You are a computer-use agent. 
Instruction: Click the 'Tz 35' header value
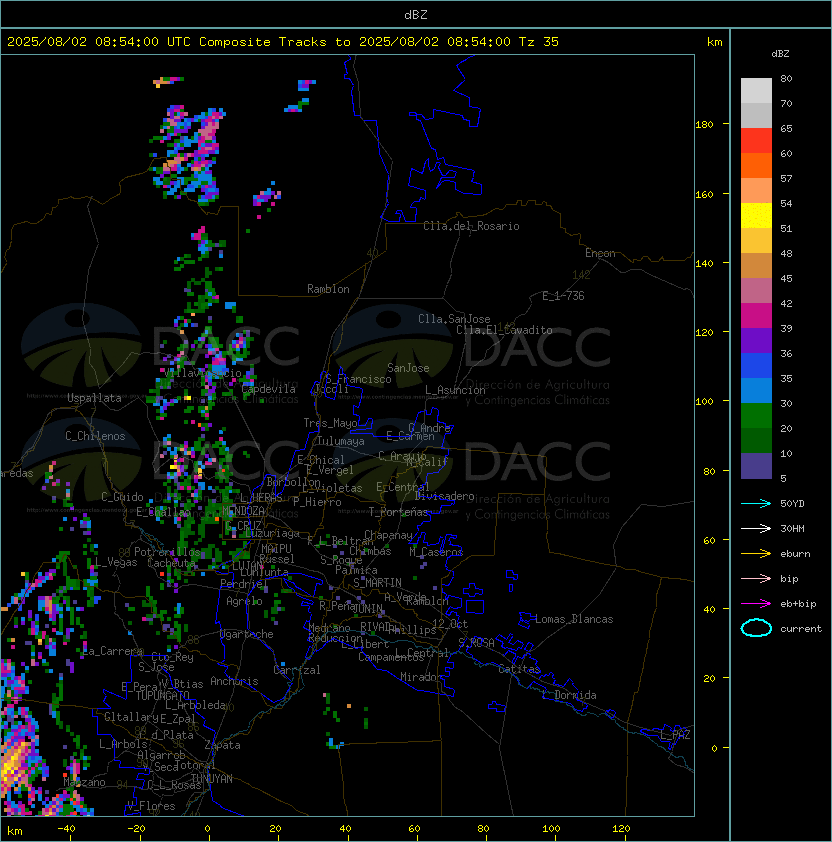pyautogui.click(x=539, y=42)
